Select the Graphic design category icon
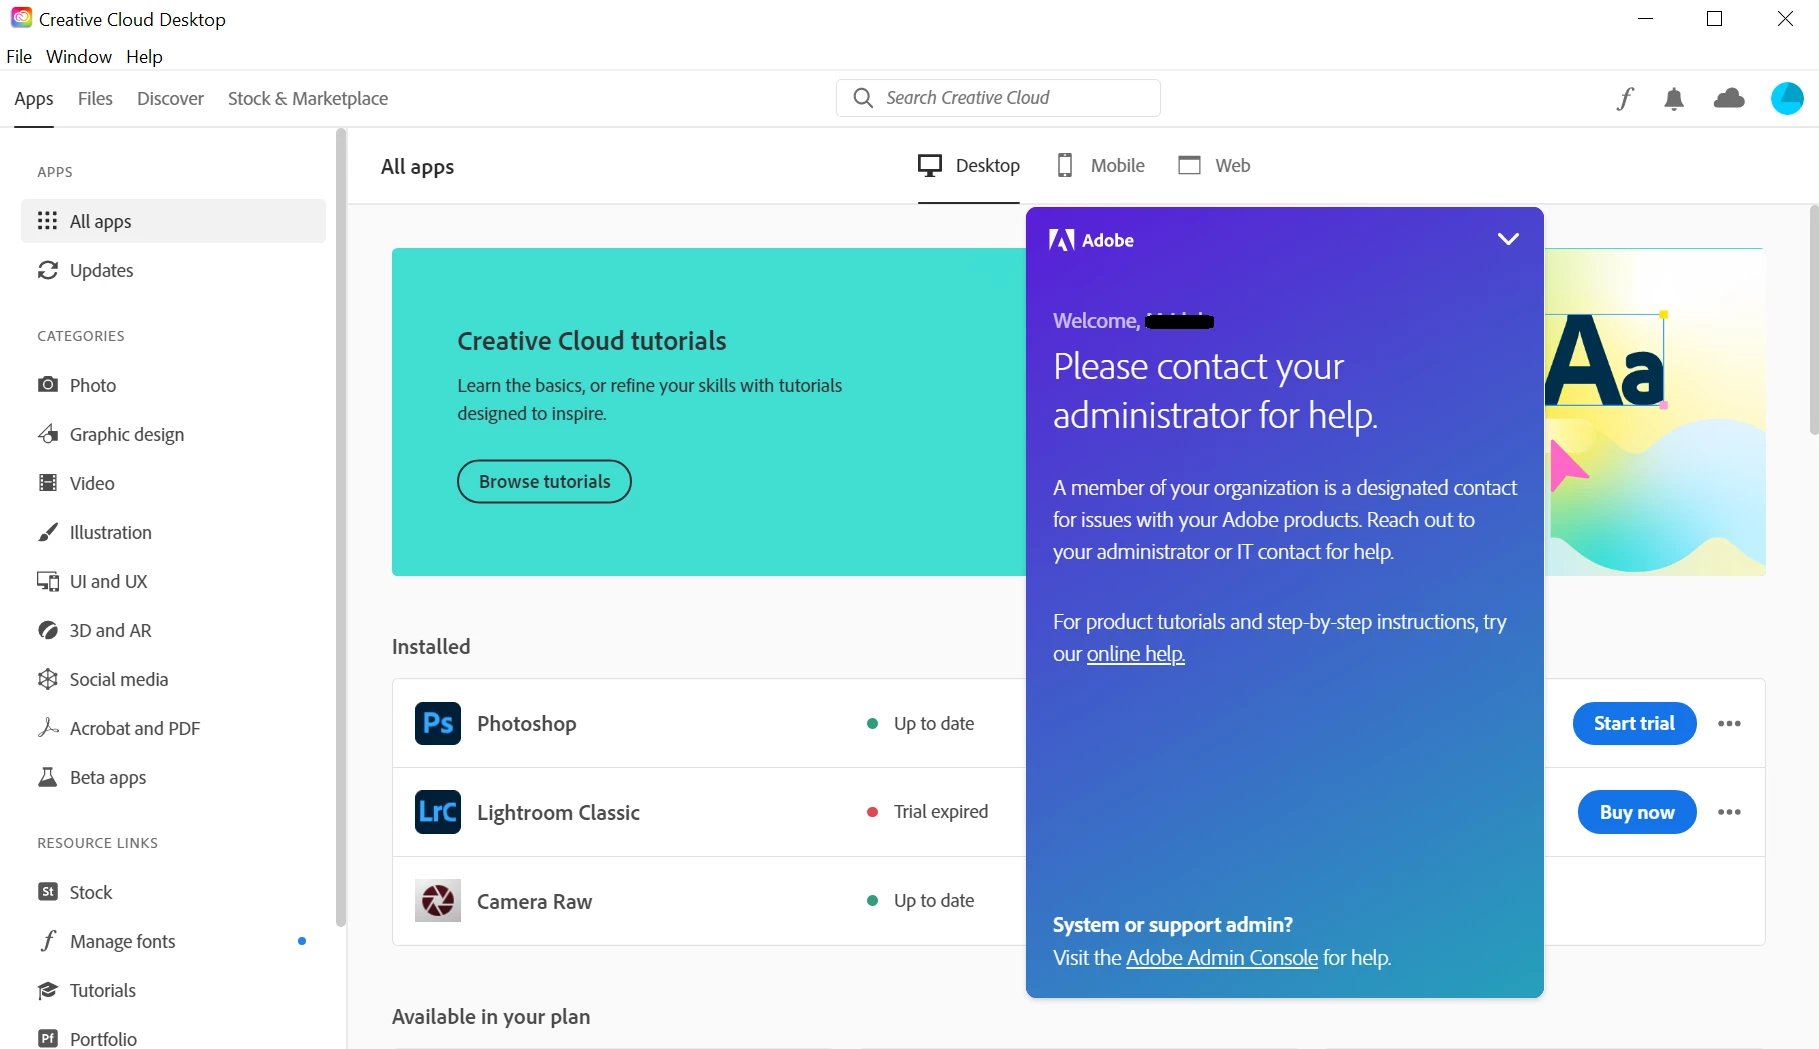 (x=47, y=434)
